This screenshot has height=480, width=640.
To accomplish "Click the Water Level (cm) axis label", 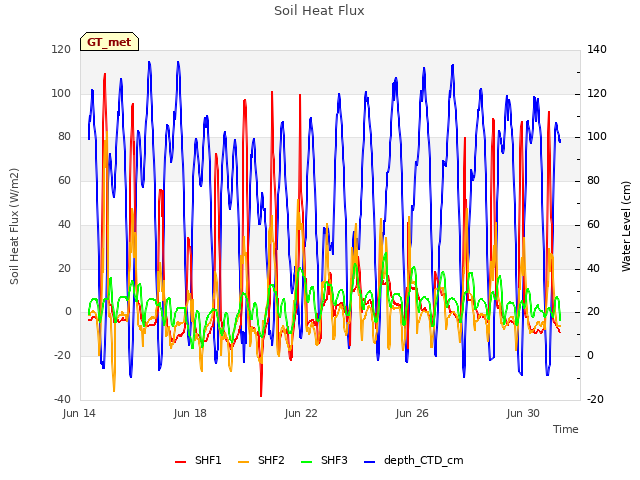I will coord(626,226).
